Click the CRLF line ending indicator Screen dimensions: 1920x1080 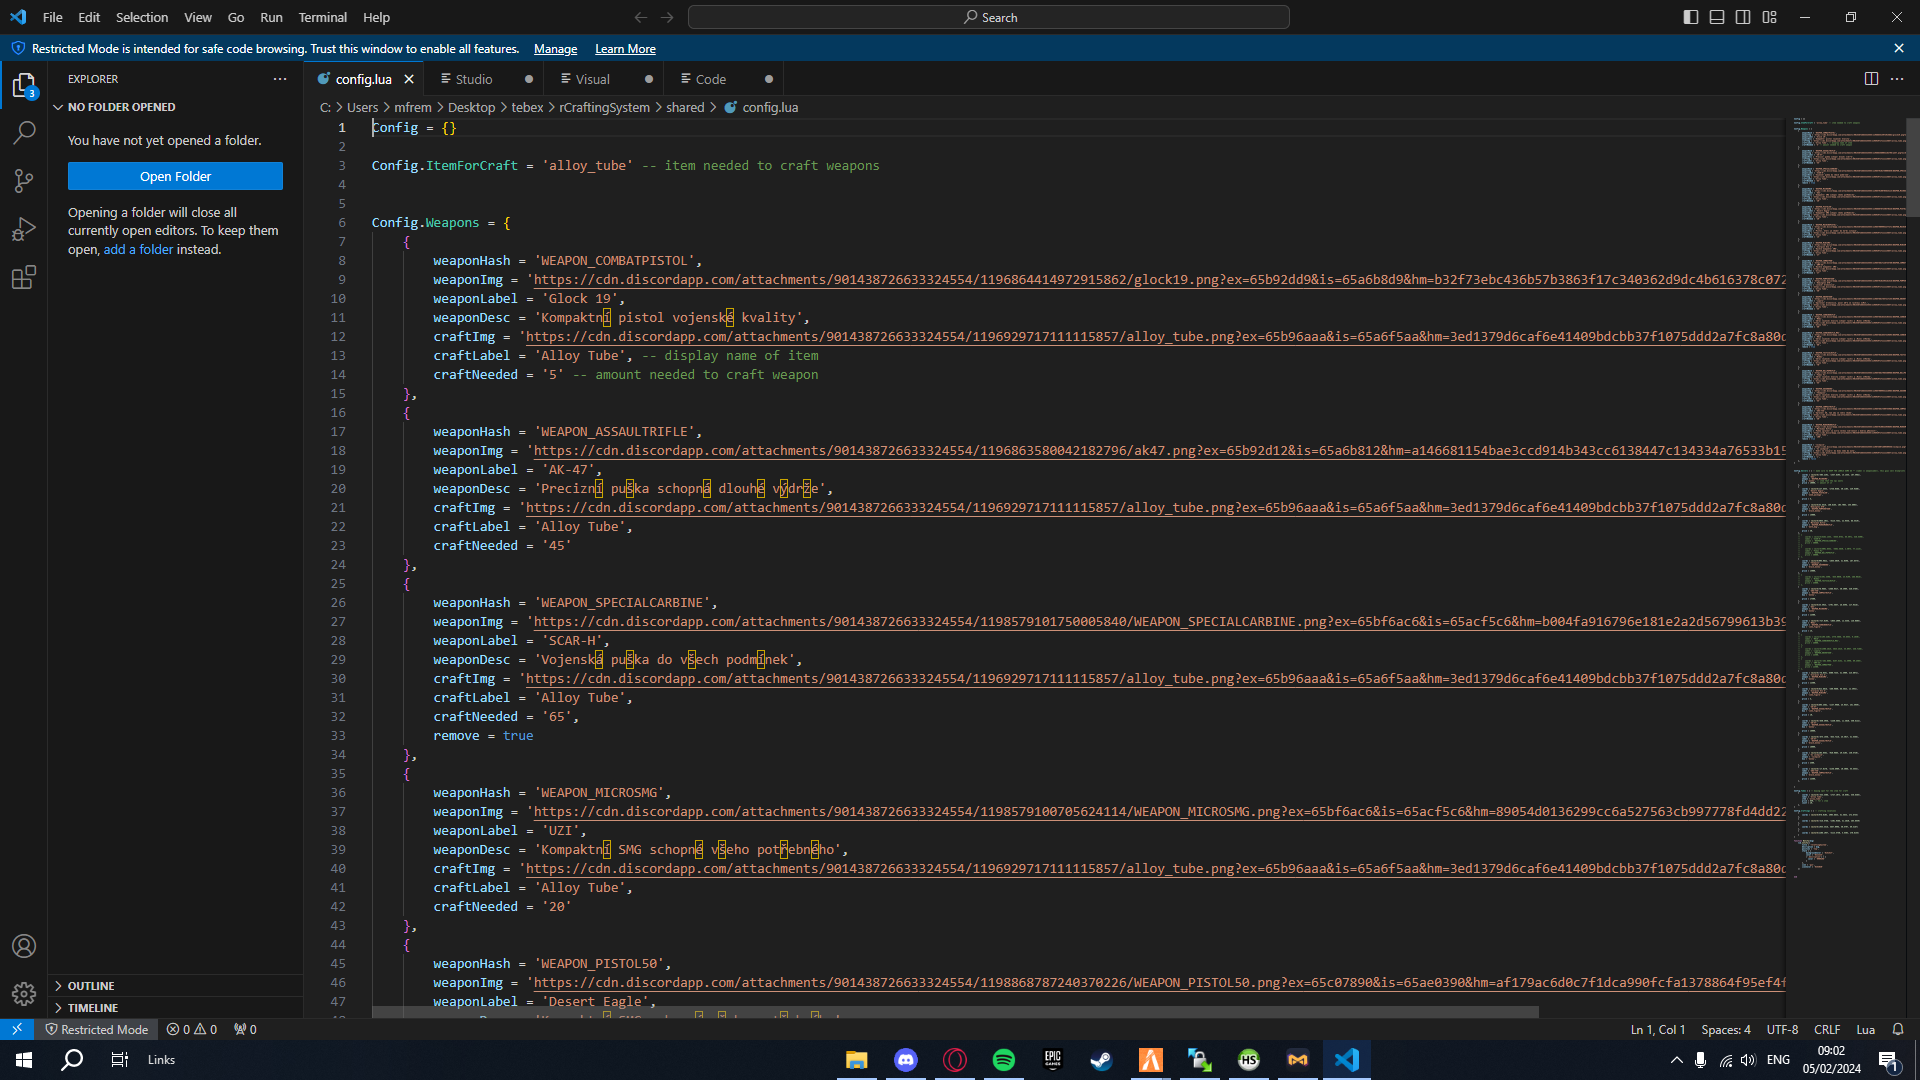pyautogui.click(x=1827, y=1029)
